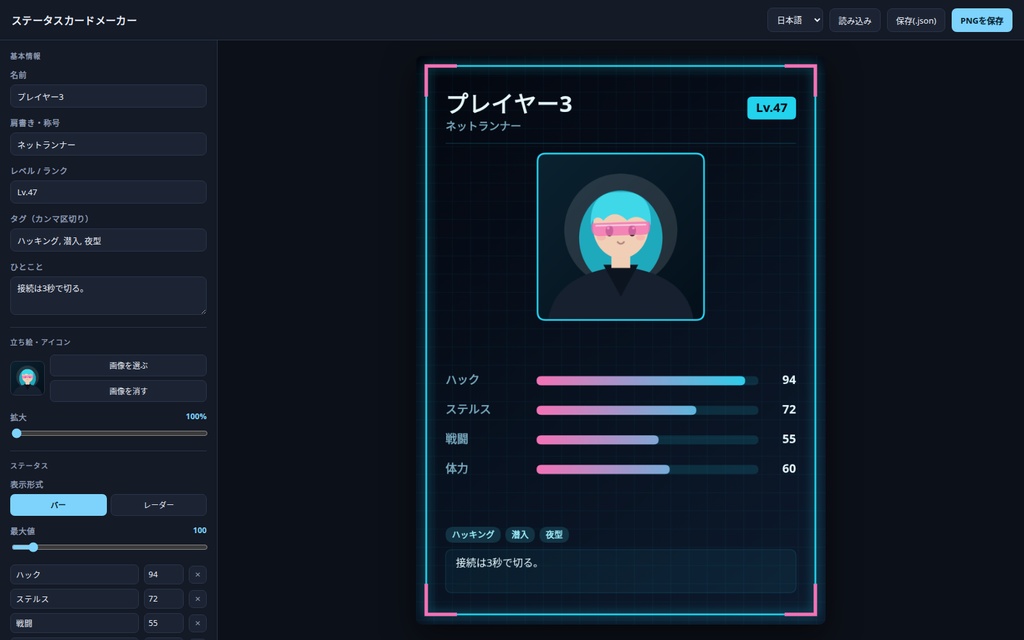1024x640 pixels.
Task: Click the プレイヤー3 name on card
Action: point(509,103)
